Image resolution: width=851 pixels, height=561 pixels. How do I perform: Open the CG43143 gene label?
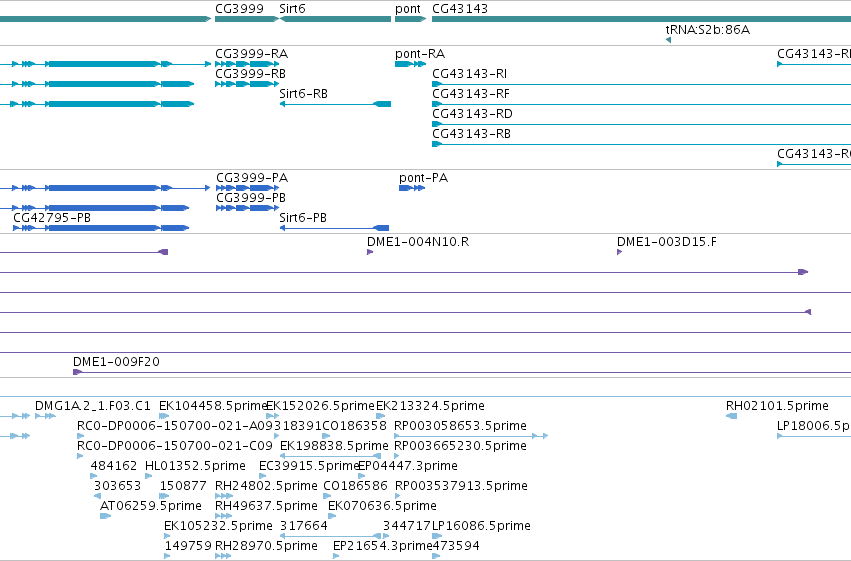pyautogui.click(x=460, y=9)
